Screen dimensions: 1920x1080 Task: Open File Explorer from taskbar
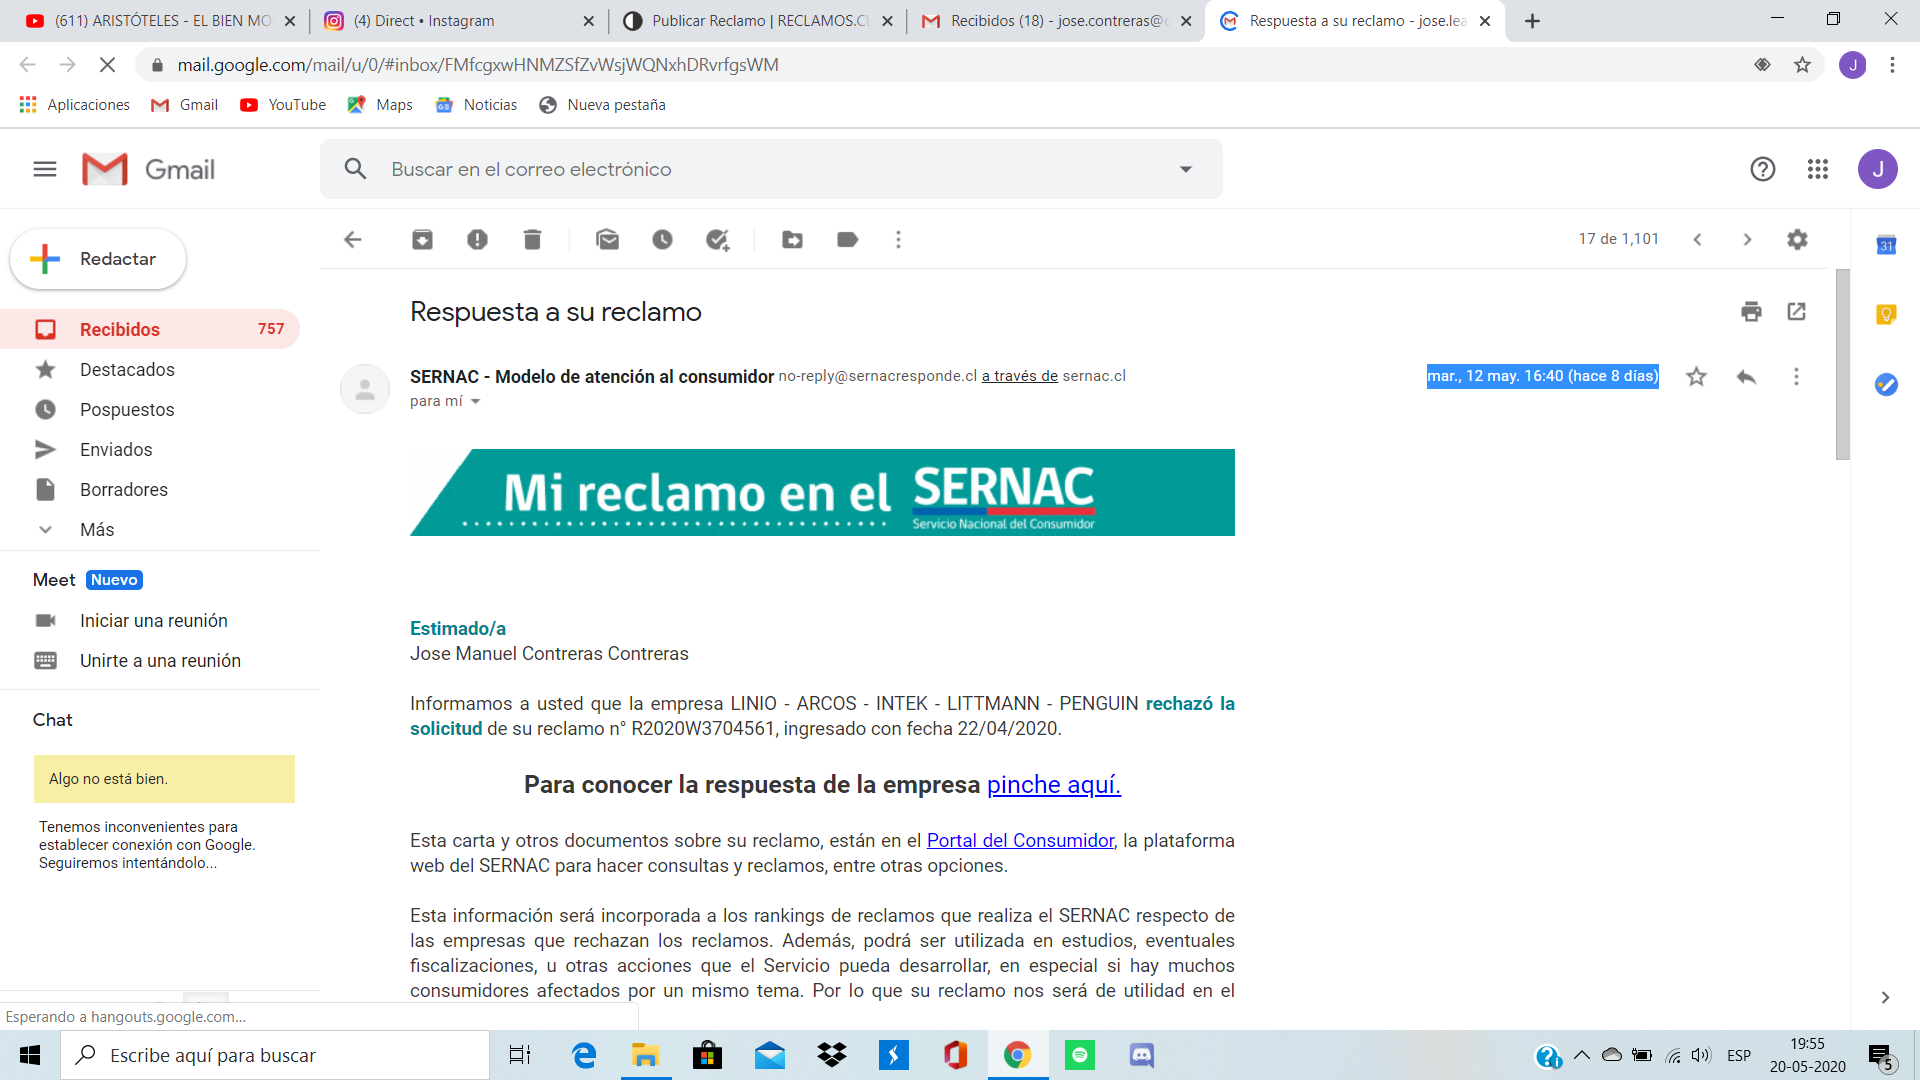(645, 1055)
